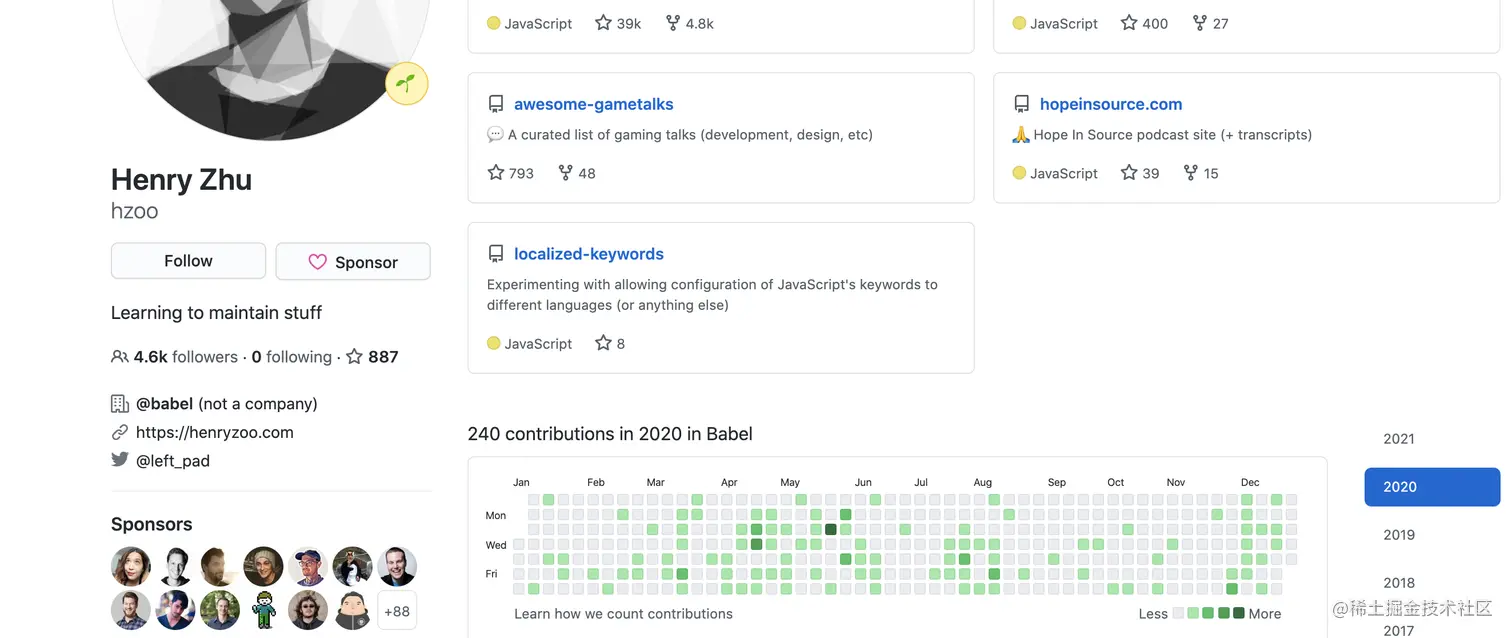The width and height of the screenshot is (1512, 638).
Task: Click the organization building icon before @babel
Action: (120, 403)
